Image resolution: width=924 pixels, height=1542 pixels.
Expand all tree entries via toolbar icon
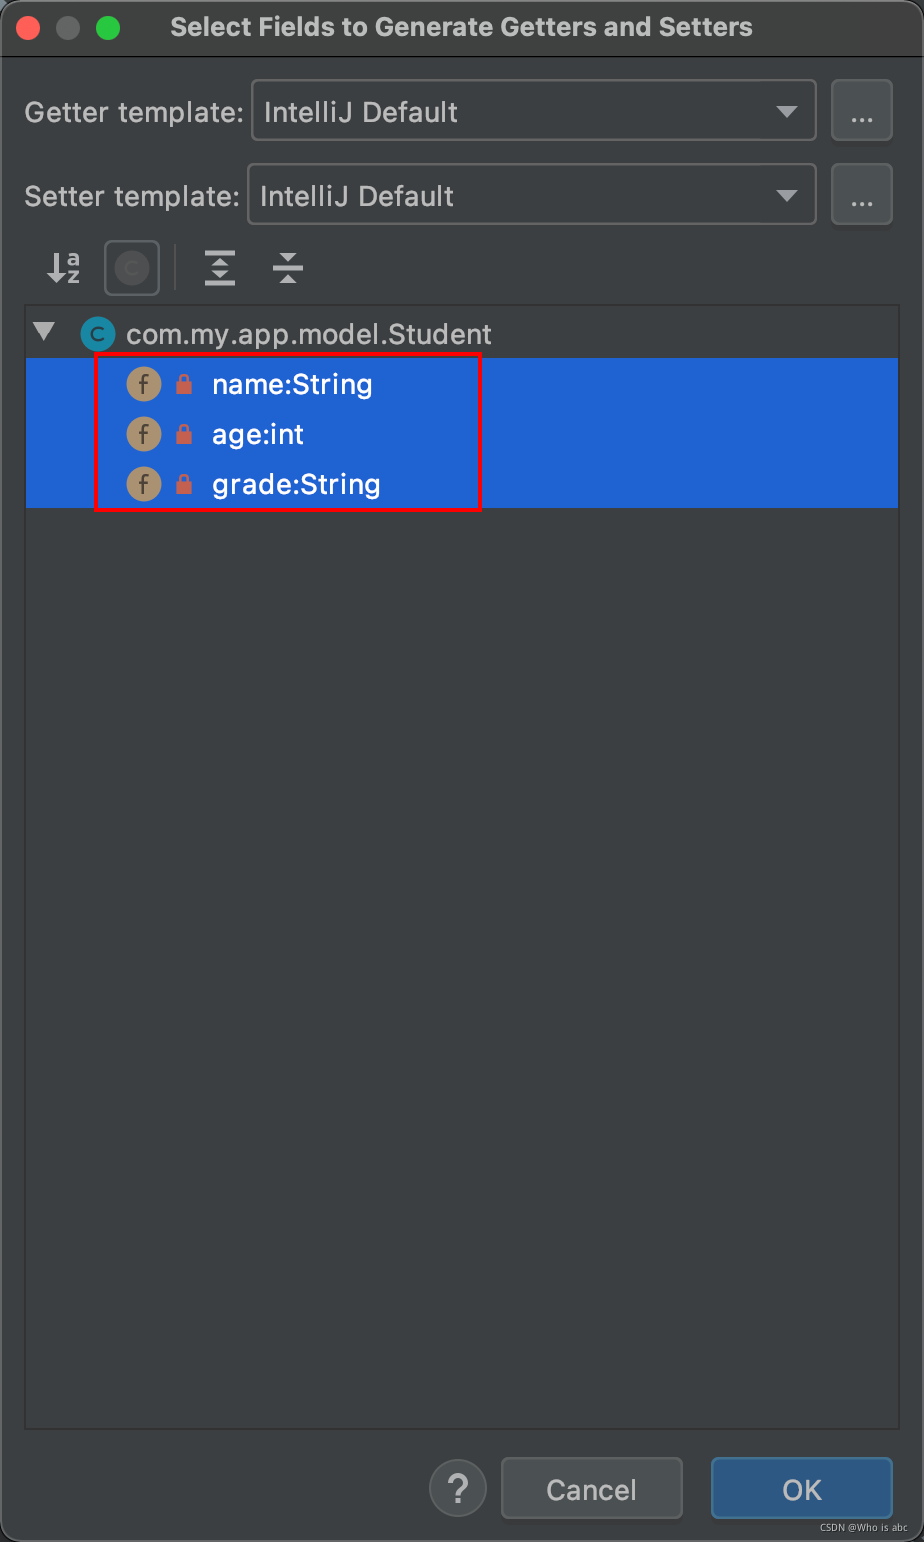pyautogui.click(x=219, y=267)
